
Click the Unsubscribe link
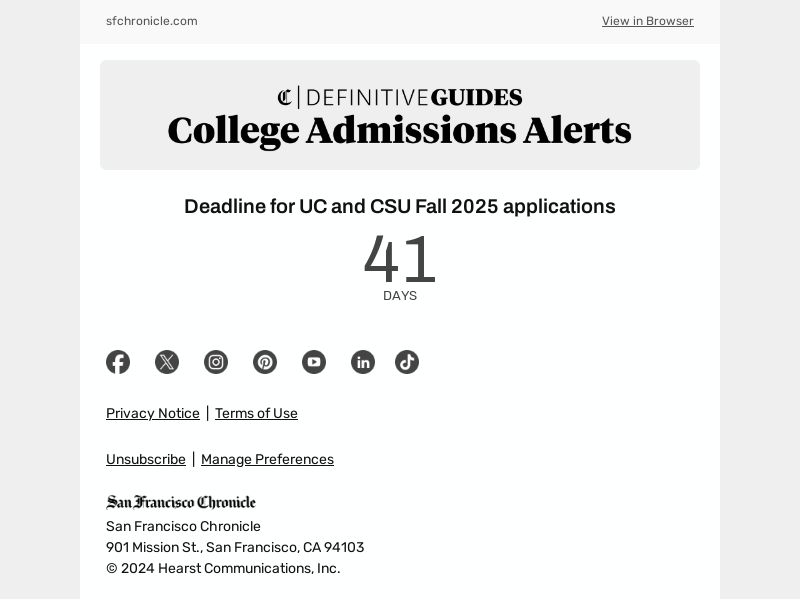point(145,459)
